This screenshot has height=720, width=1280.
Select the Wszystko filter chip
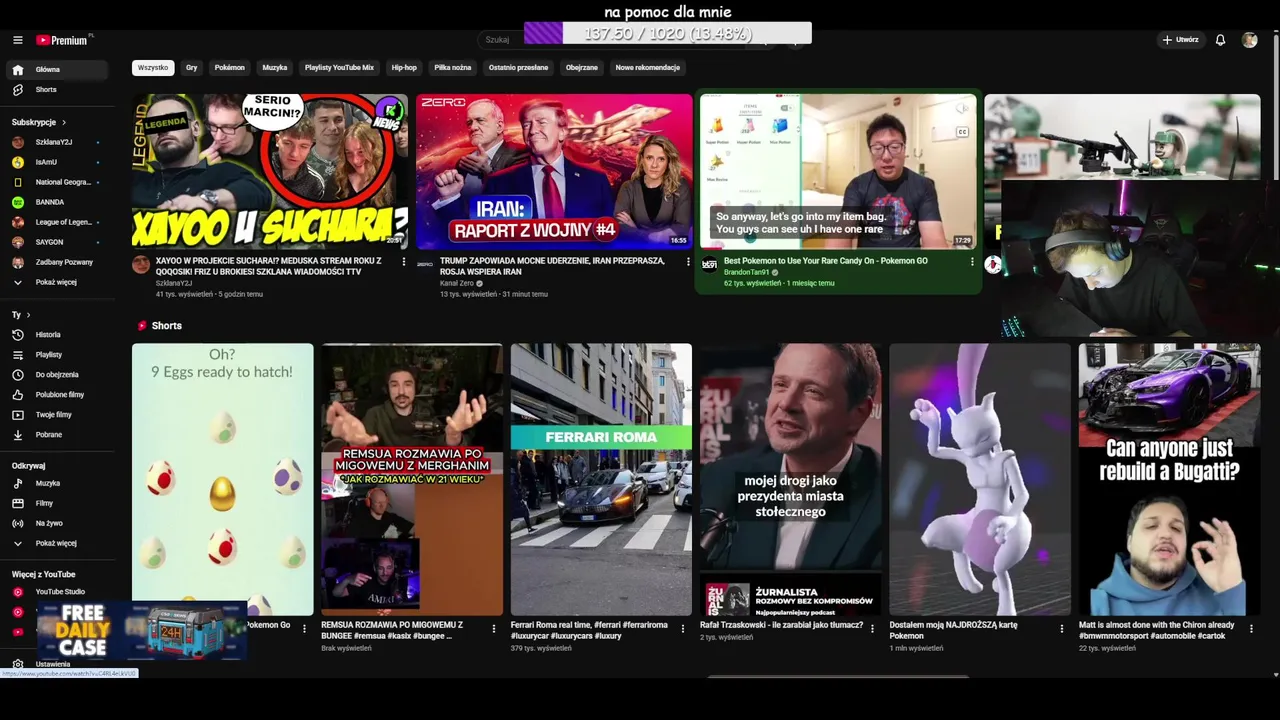tap(153, 68)
